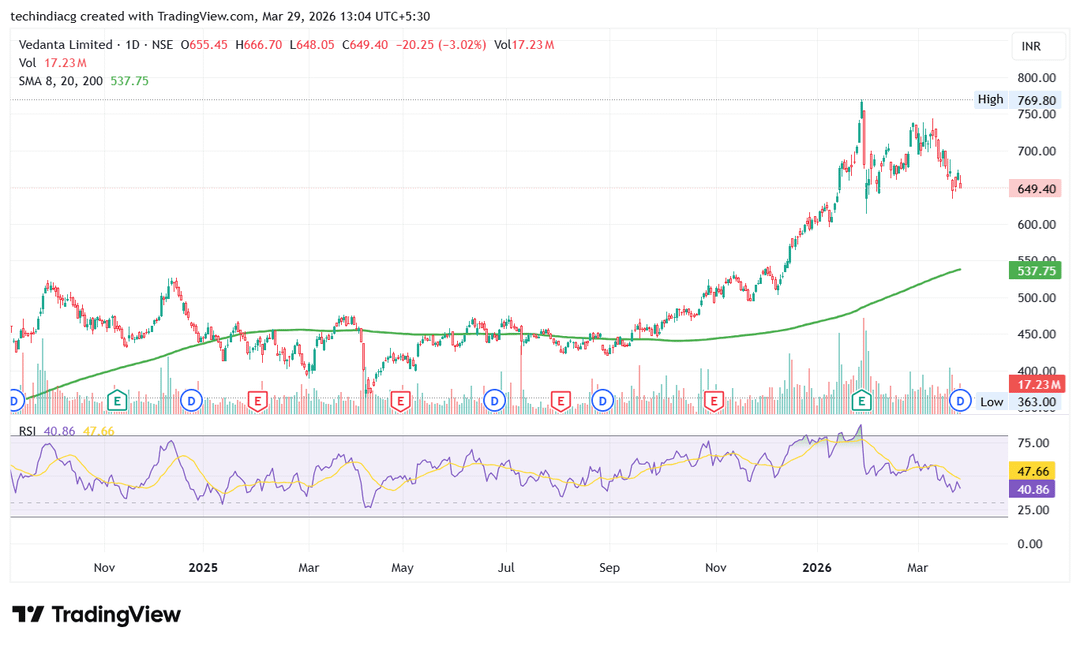This screenshot has width=1080, height=646.
Task: Select the H666.70 high value in header
Action: point(259,45)
